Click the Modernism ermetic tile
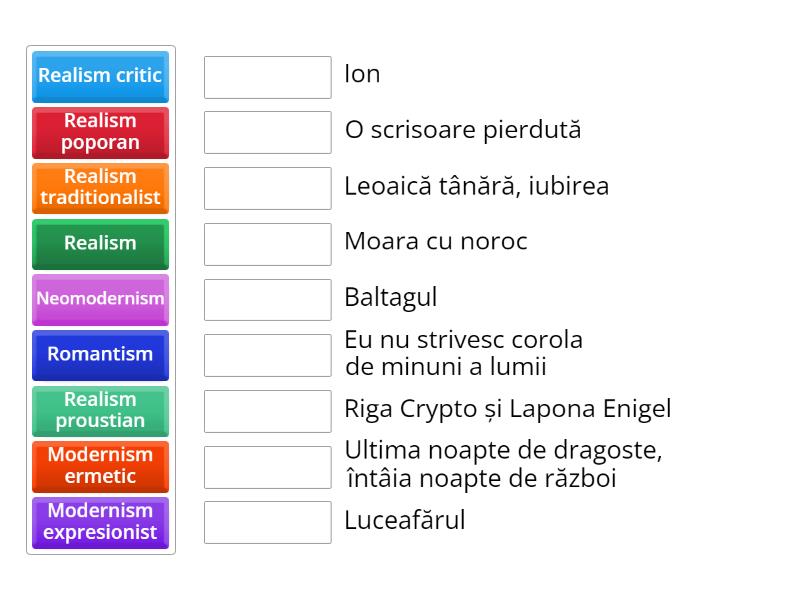The width and height of the screenshot is (800, 600). point(100,466)
